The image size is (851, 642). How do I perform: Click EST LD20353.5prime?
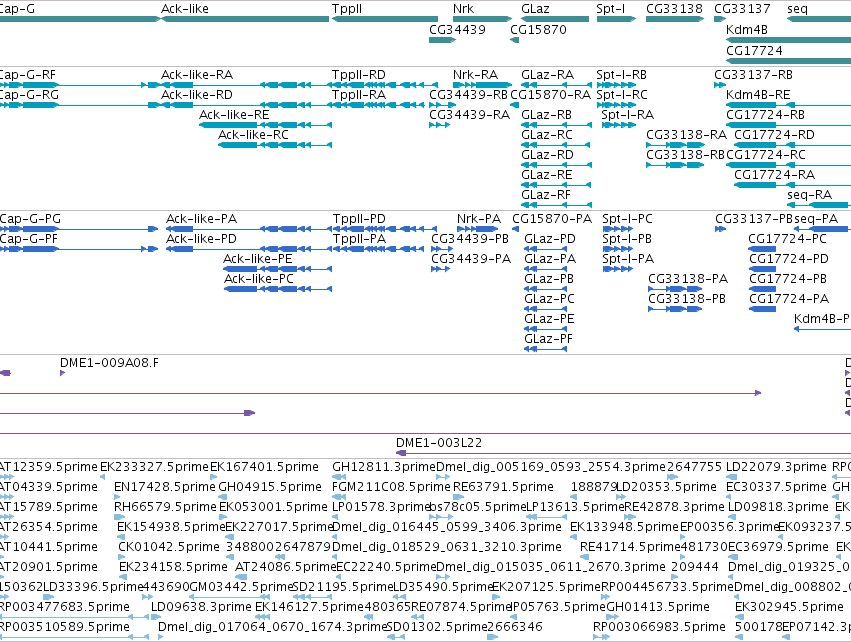(666, 487)
